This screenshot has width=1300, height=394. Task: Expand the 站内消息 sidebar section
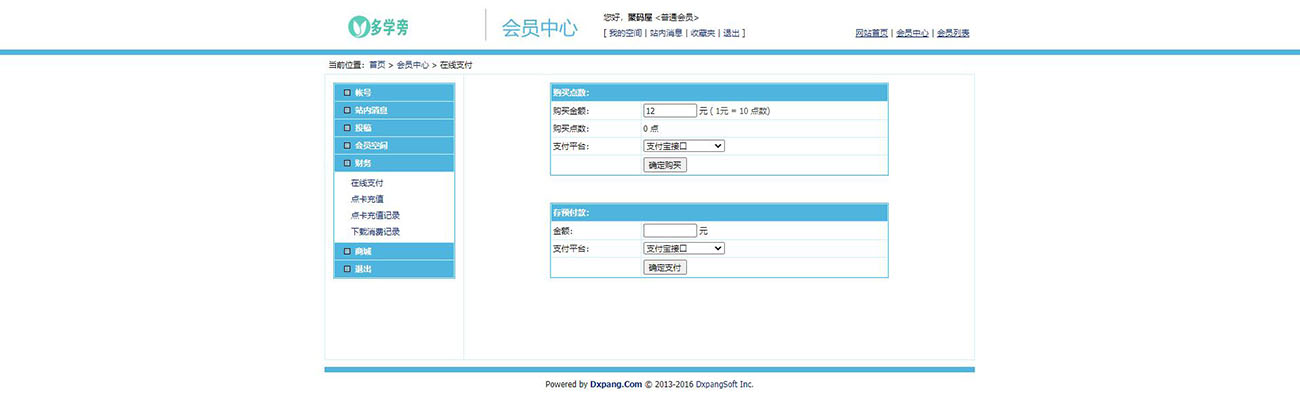[394, 110]
